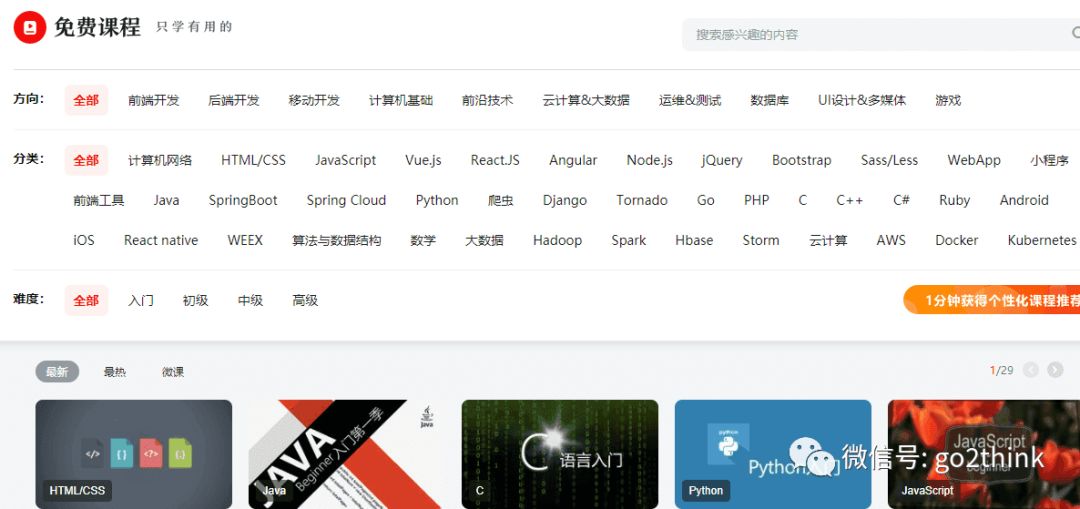Filter by WEEX category
This screenshot has height=509, width=1080.
245,240
